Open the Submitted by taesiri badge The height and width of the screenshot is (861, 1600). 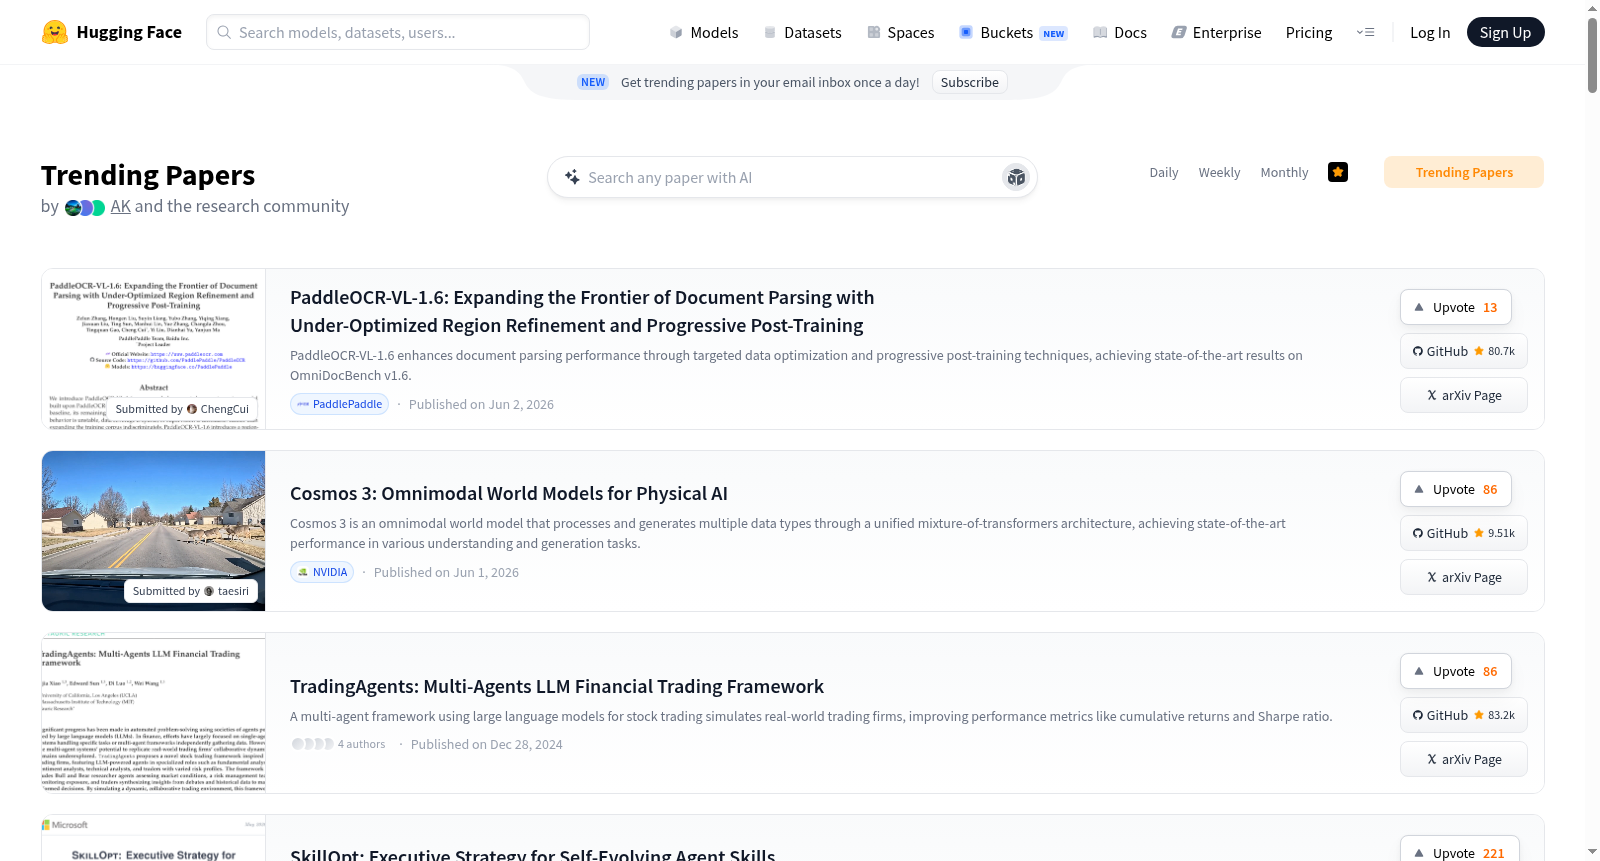[191, 591]
